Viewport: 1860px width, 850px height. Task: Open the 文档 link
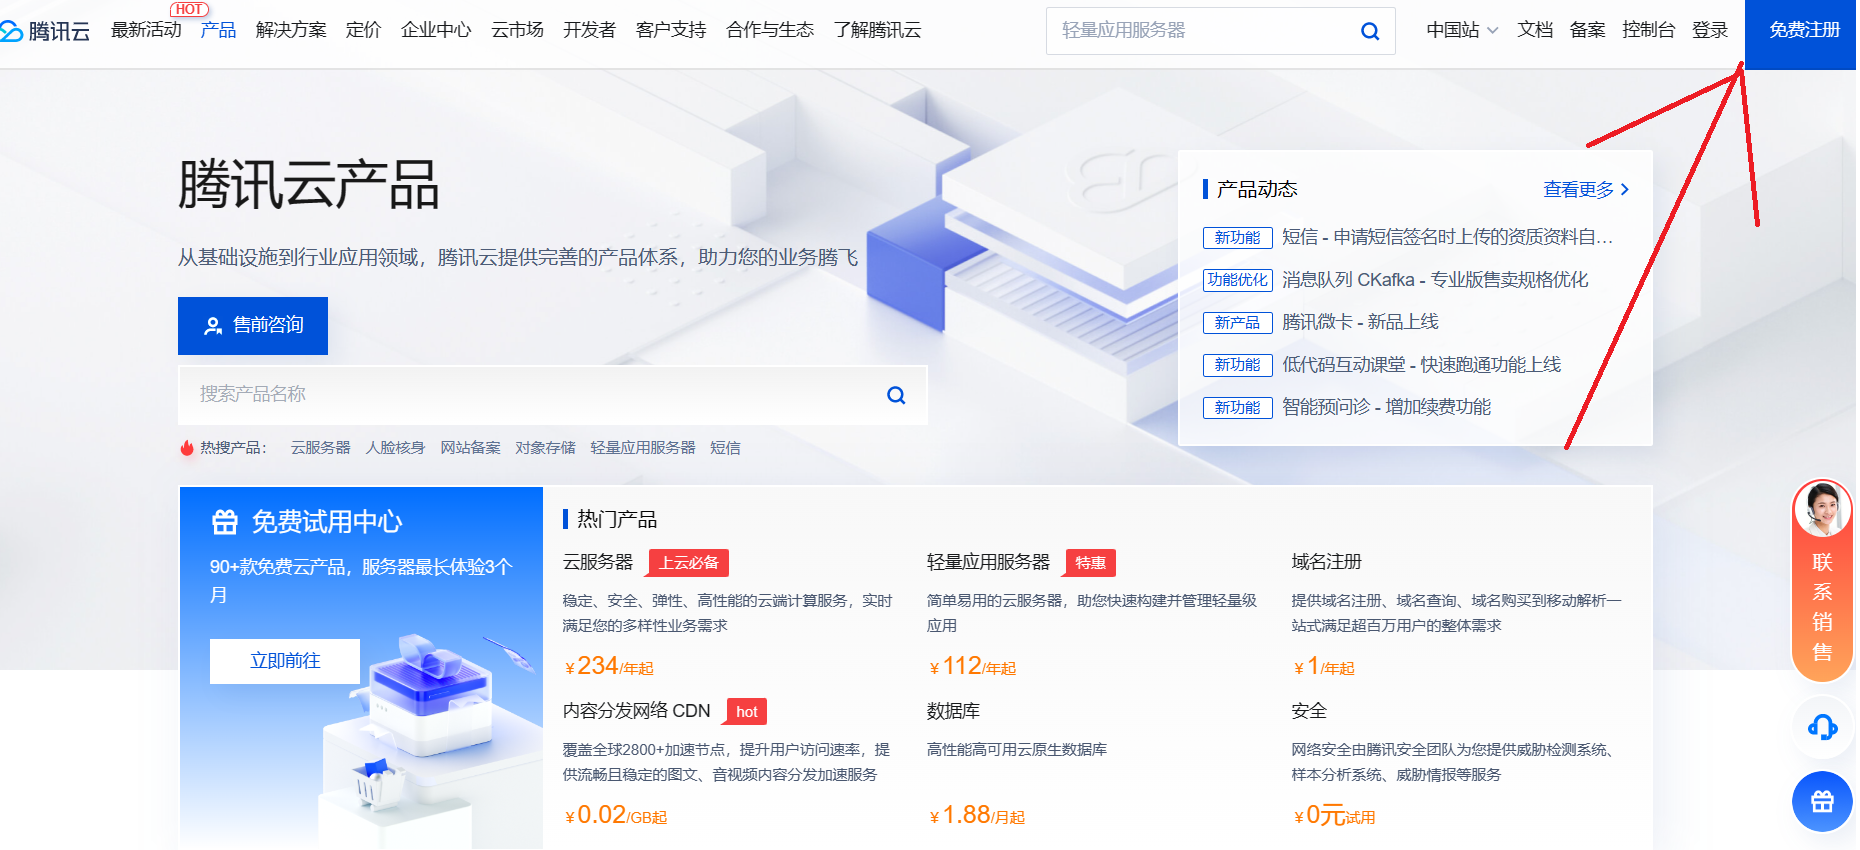click(1535, 30)
